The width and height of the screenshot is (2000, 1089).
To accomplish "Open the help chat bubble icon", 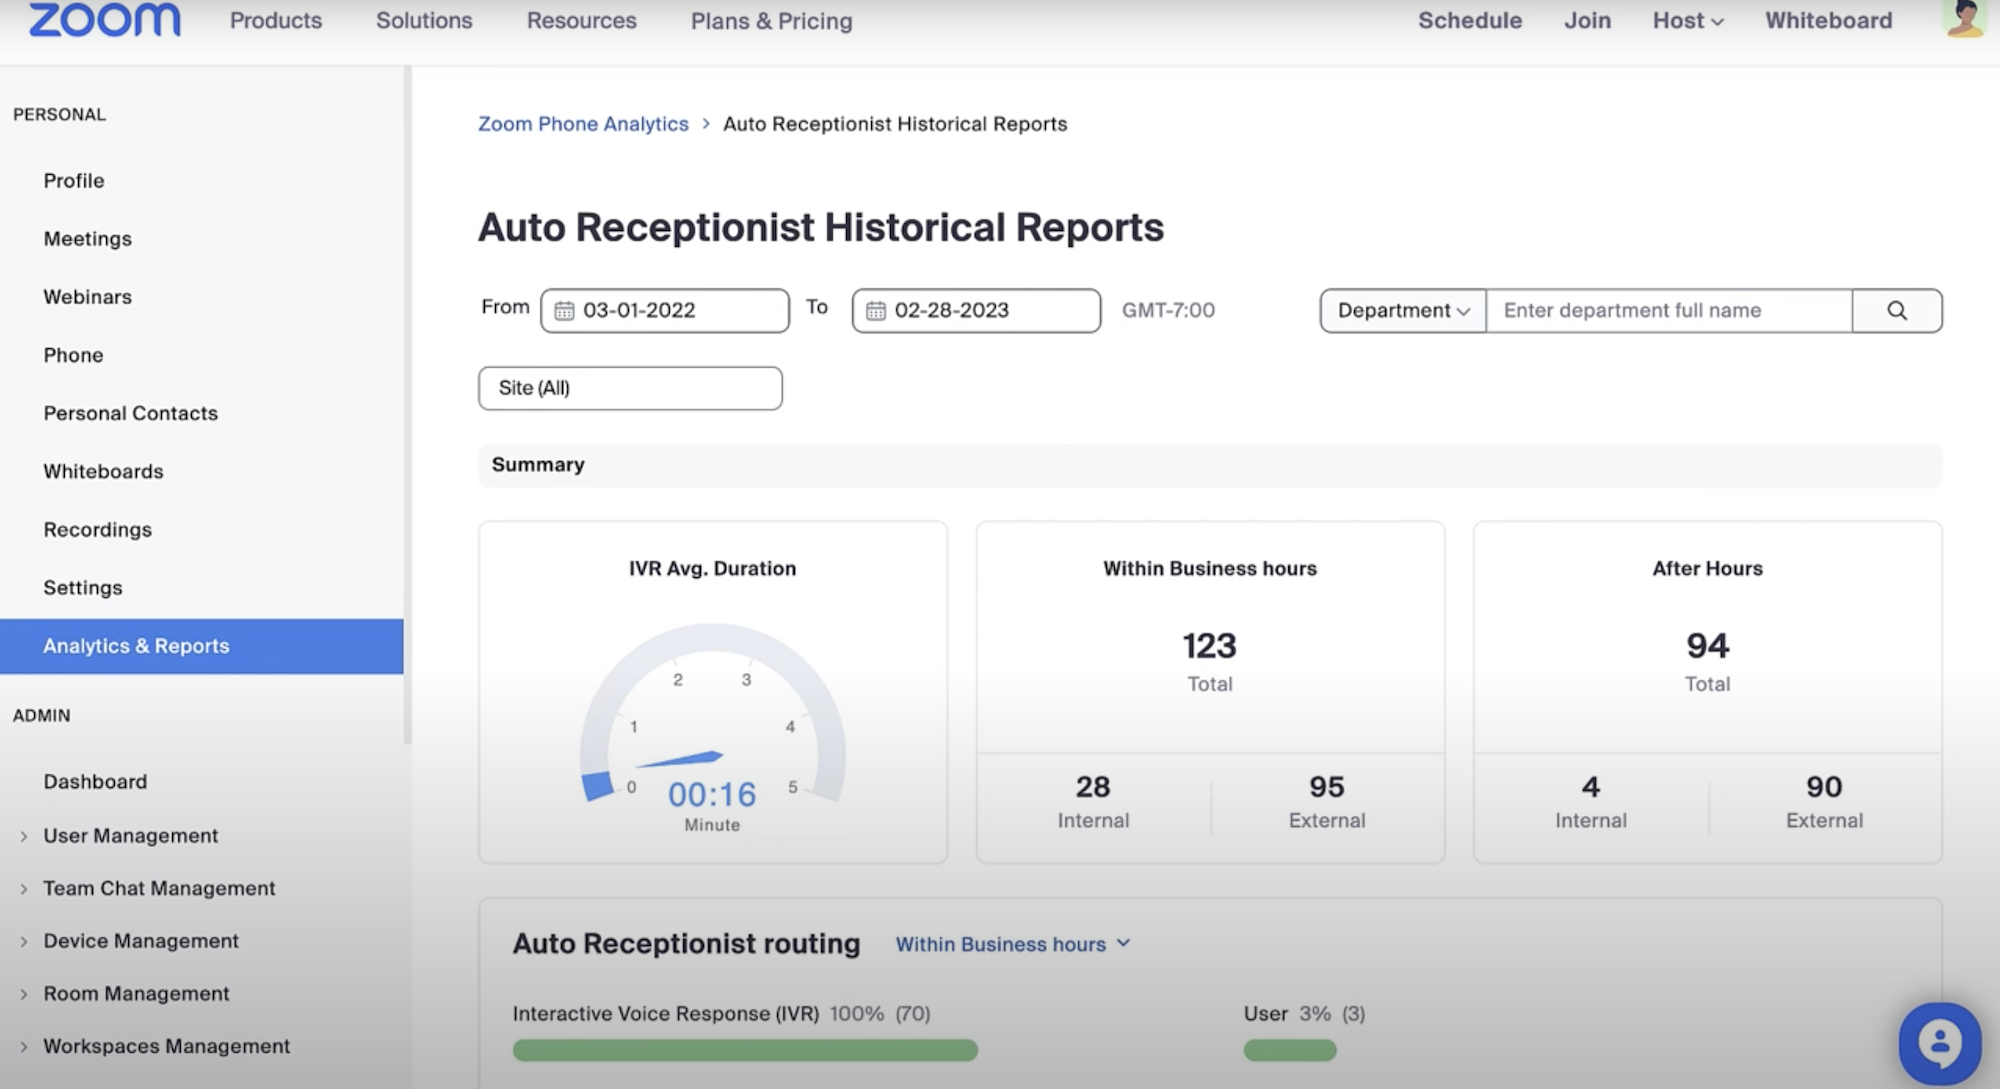I will [1940, 1043].
